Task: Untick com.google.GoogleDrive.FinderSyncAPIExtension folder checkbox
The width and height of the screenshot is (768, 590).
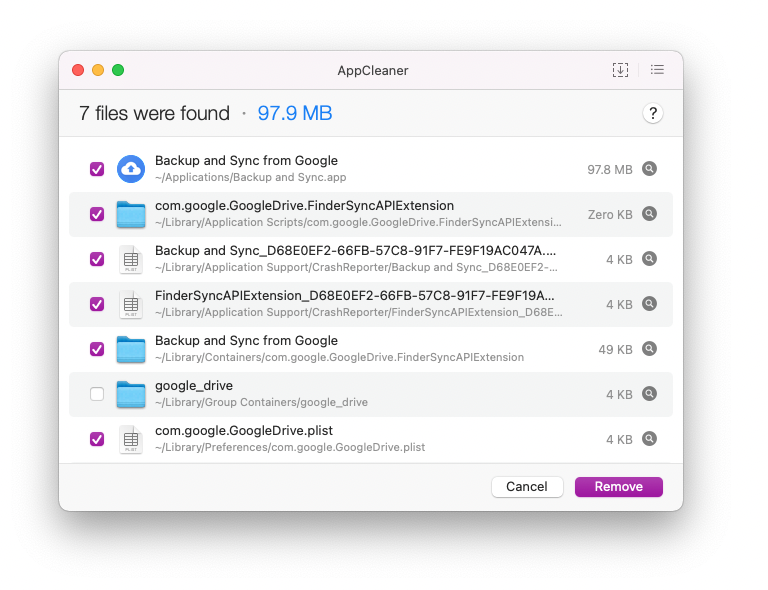Action: click(x=97, y=214)
